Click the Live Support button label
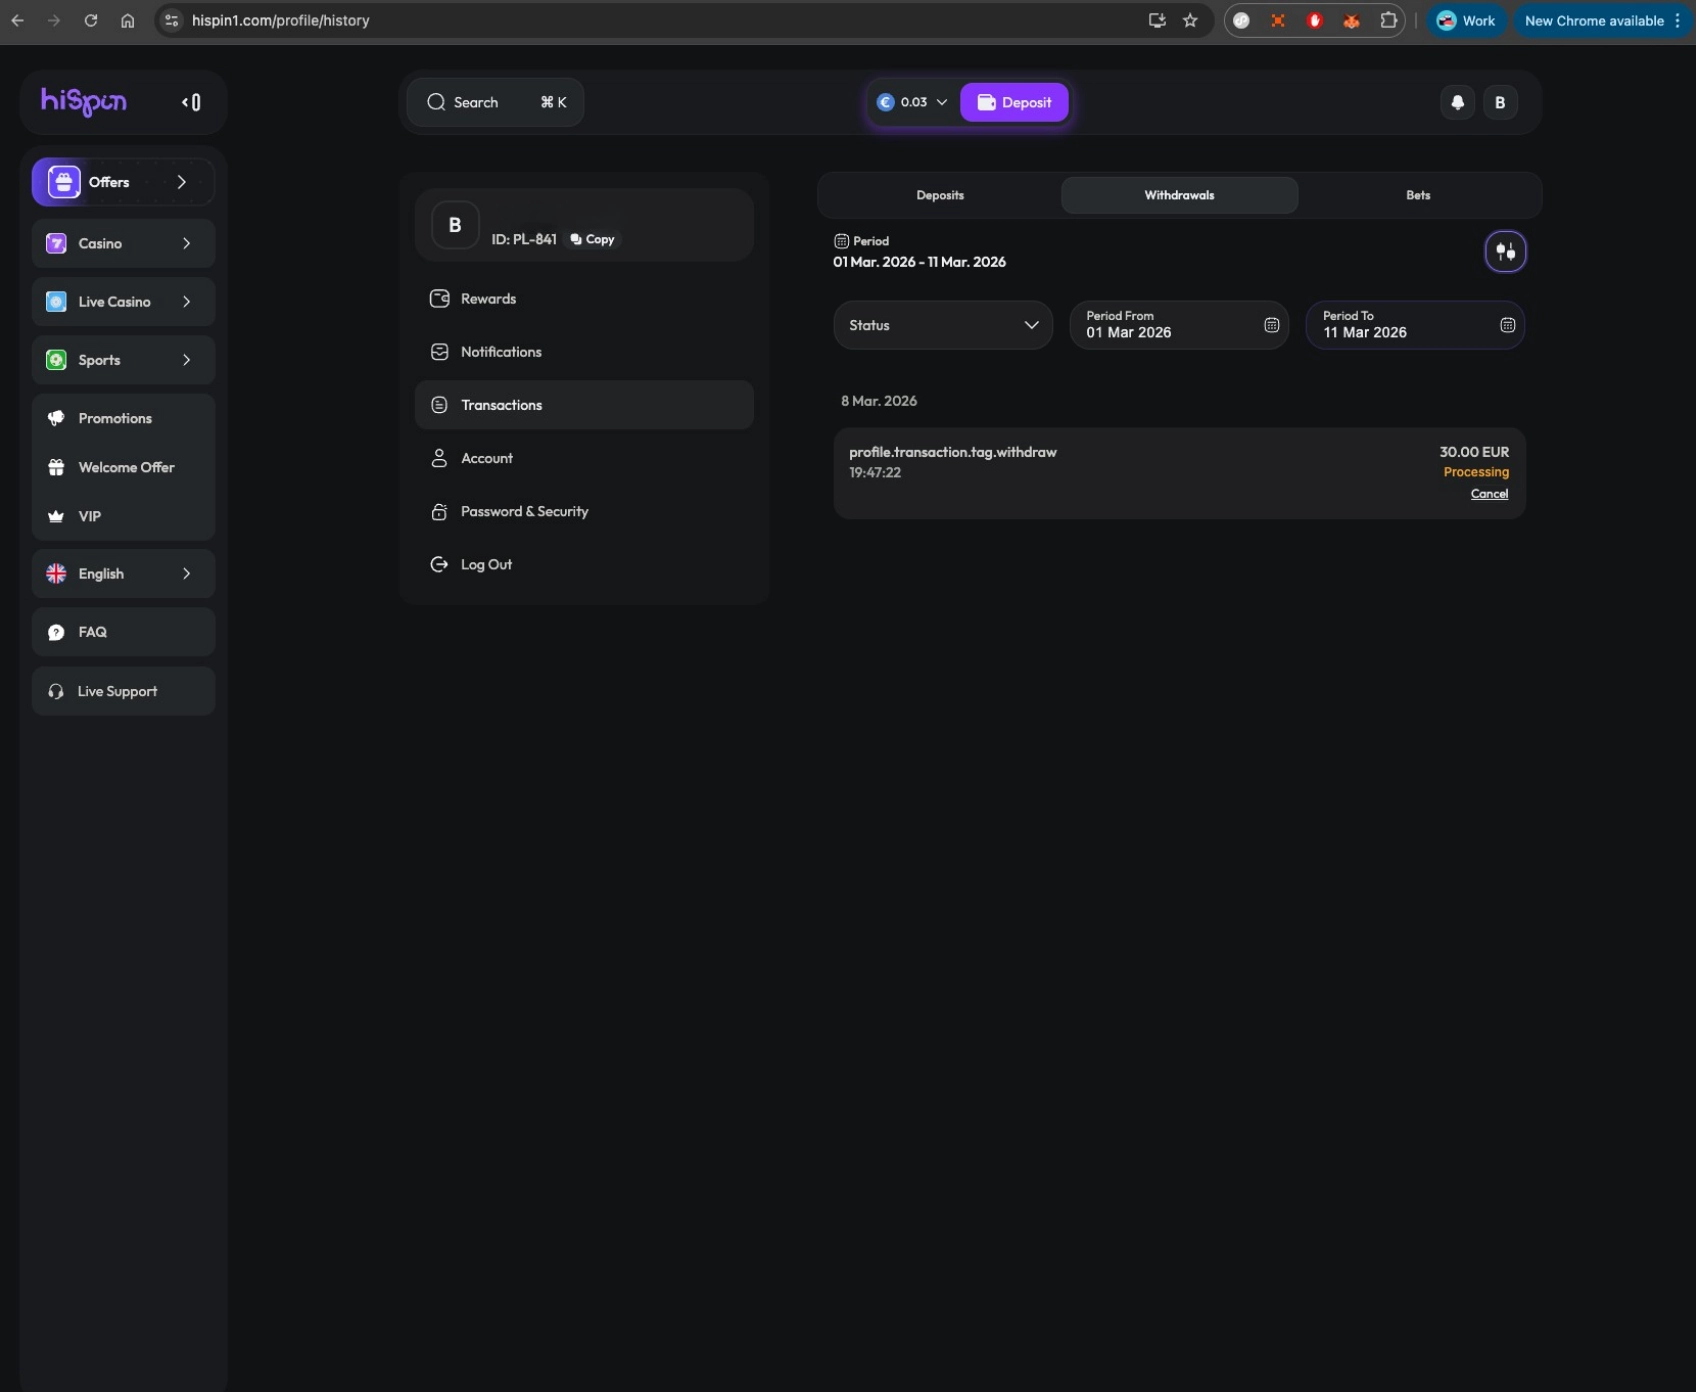This screenshot has height=1392, width=1696. coord(117,691)
